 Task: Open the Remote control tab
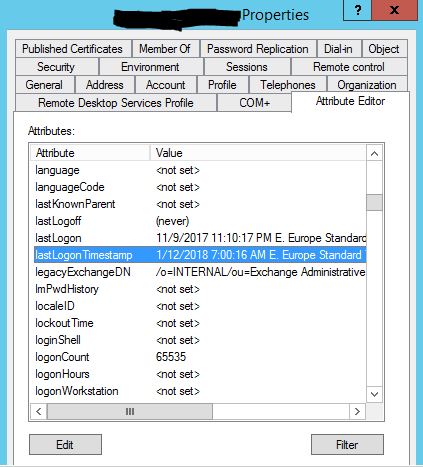(x=349, y=67)
